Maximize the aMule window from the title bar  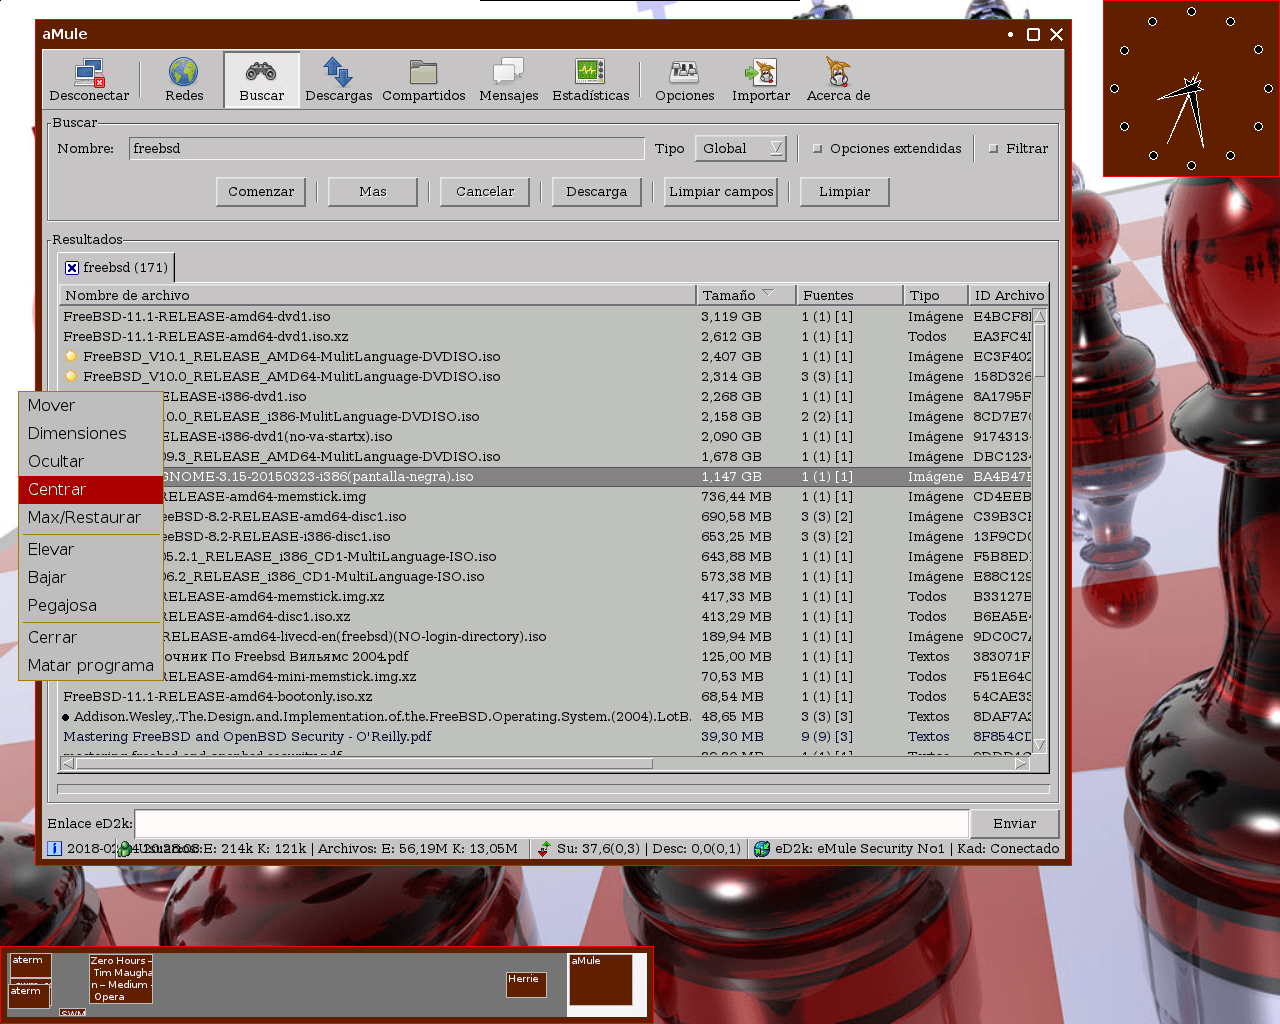click(x=1034, y=35)
